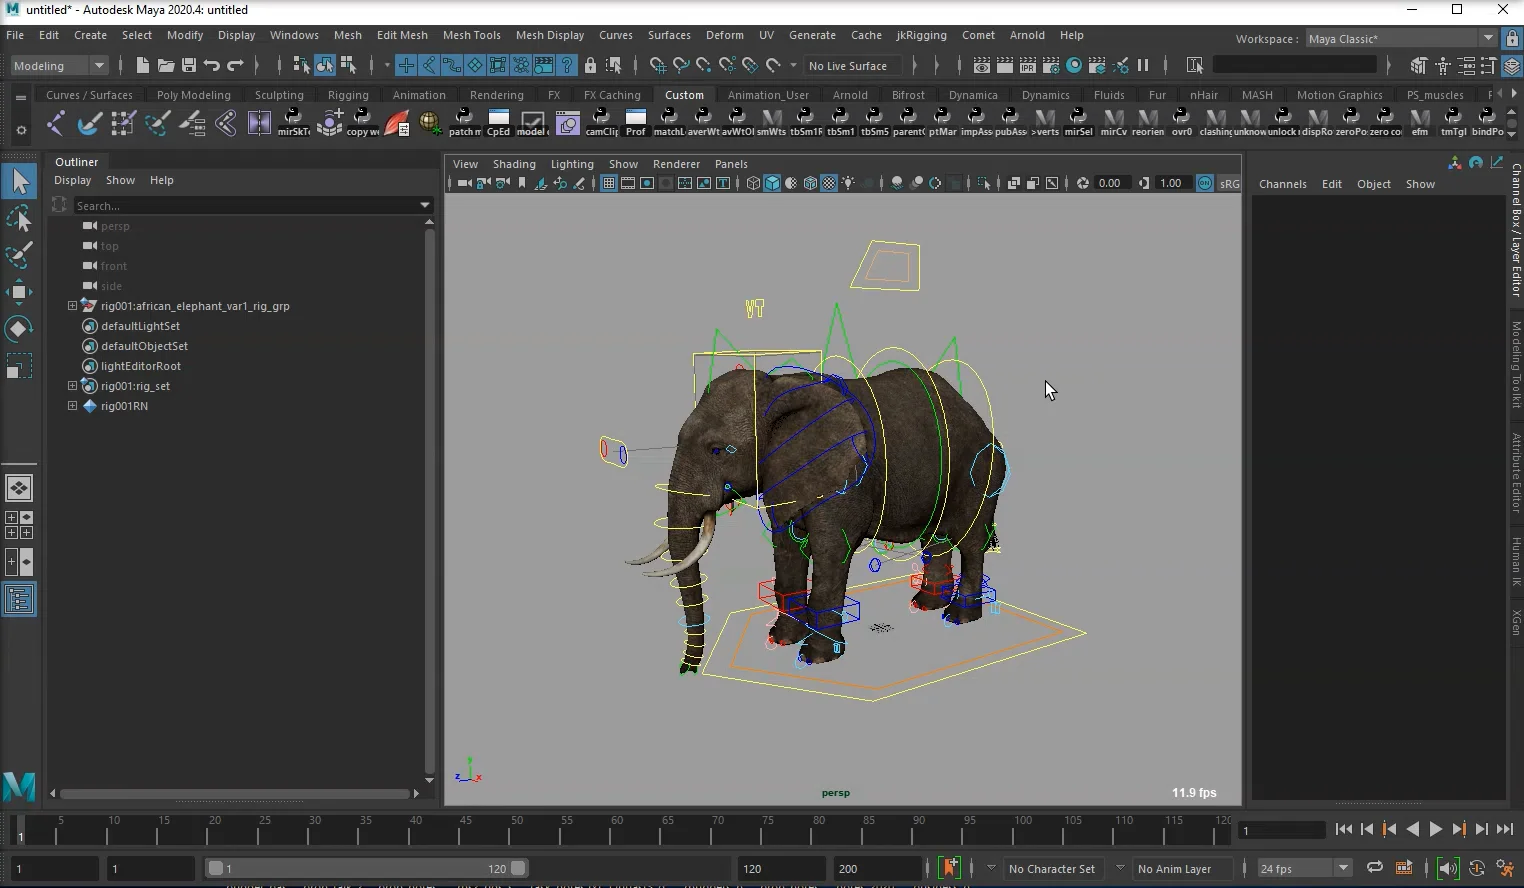Click the Outliner horizontal scrollbar

click(235, 794)
